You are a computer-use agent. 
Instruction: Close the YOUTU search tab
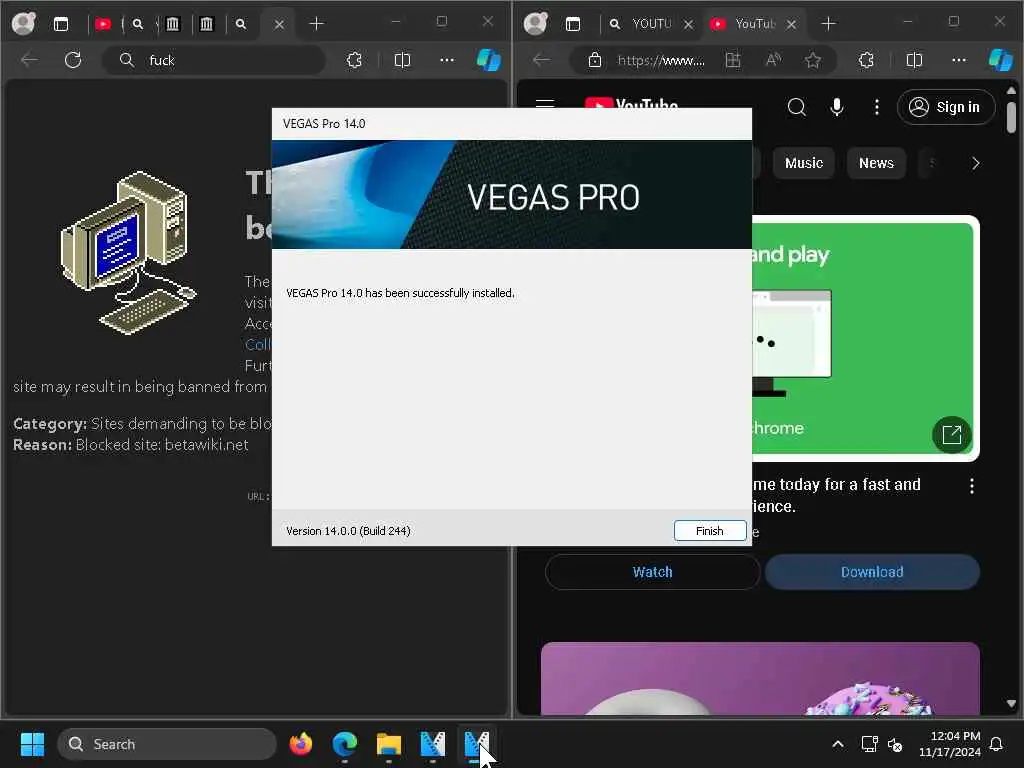point(688,24)
